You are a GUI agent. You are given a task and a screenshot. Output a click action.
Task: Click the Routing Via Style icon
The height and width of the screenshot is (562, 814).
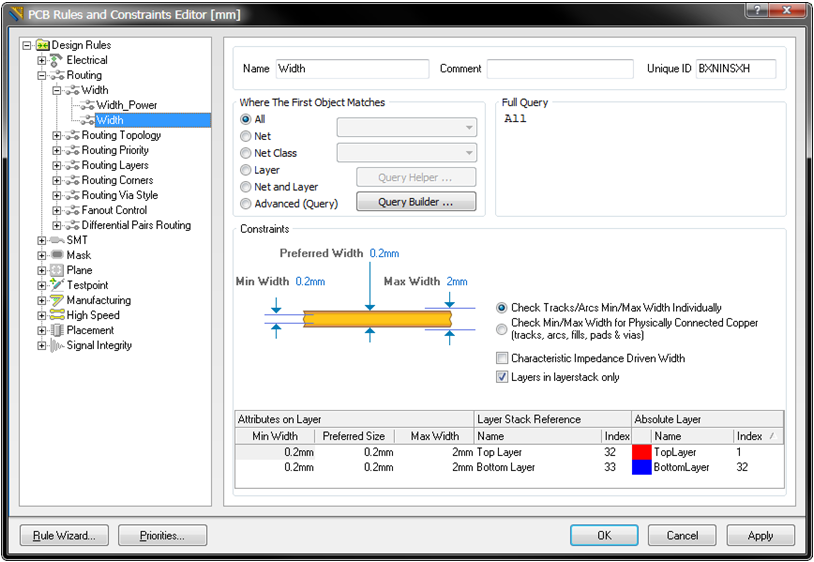pyautogui.click(x=72, y=196)
